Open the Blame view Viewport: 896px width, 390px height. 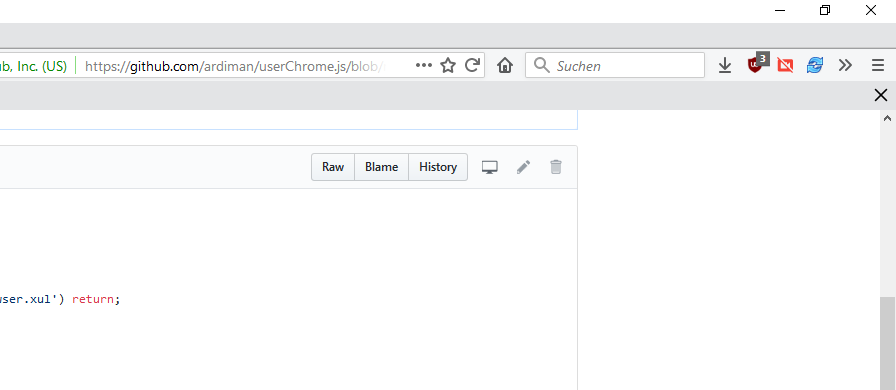[382, 167]
